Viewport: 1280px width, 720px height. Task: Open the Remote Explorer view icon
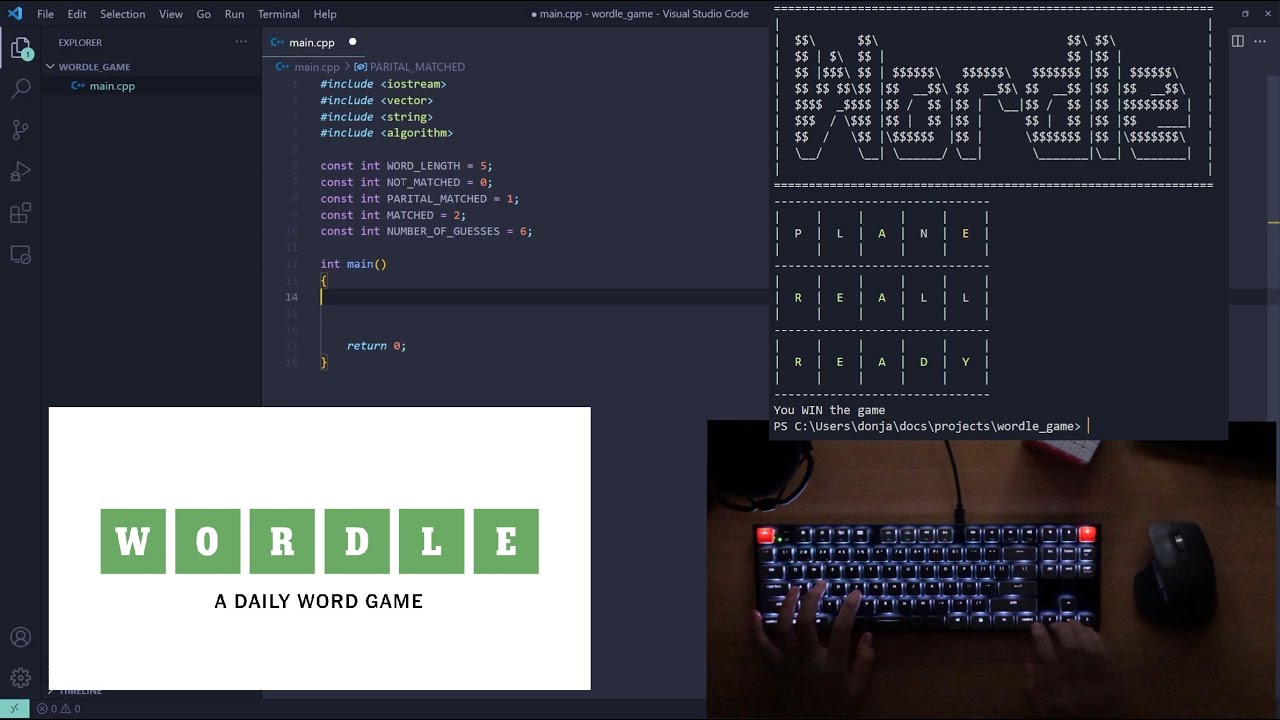coord(20,255)
